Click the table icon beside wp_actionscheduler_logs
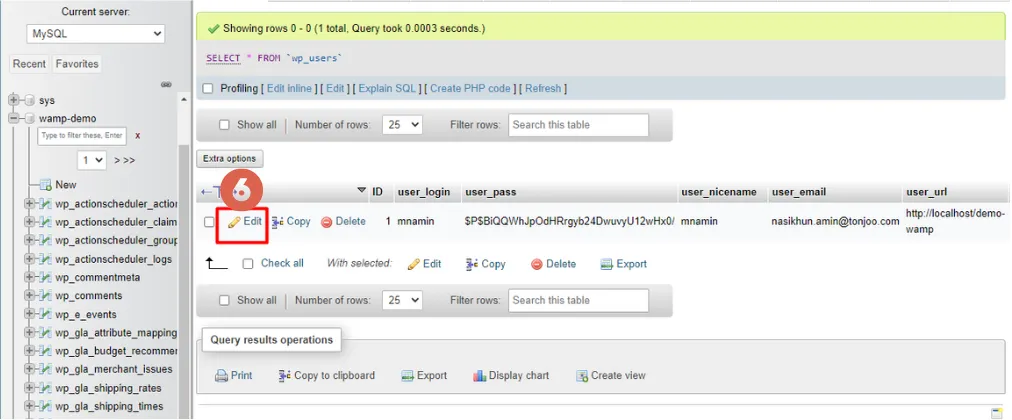 click(46, 259)
